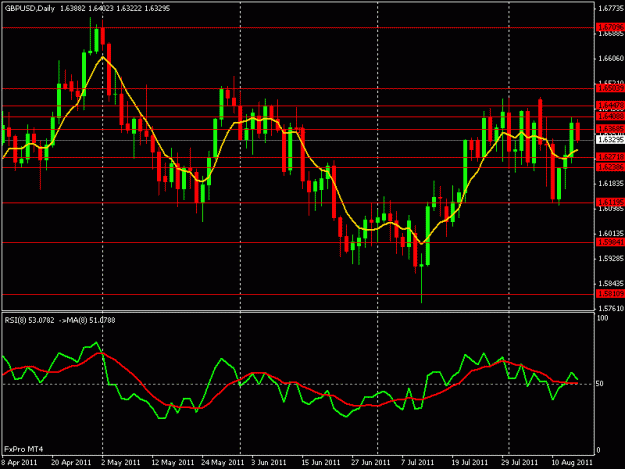Click the 15 Jun 2011 date label
This screenshot has width=625, height=469.
[320, 463]
